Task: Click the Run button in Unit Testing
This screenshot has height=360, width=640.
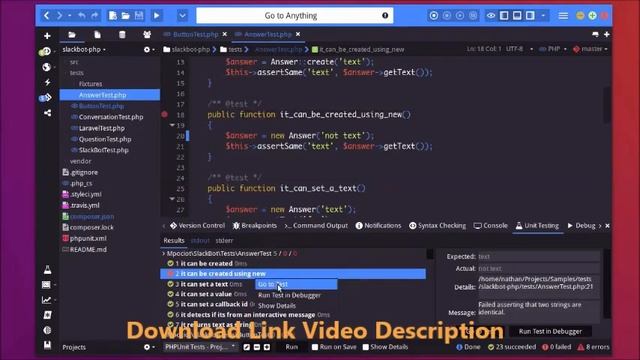Action: point(291,347)
